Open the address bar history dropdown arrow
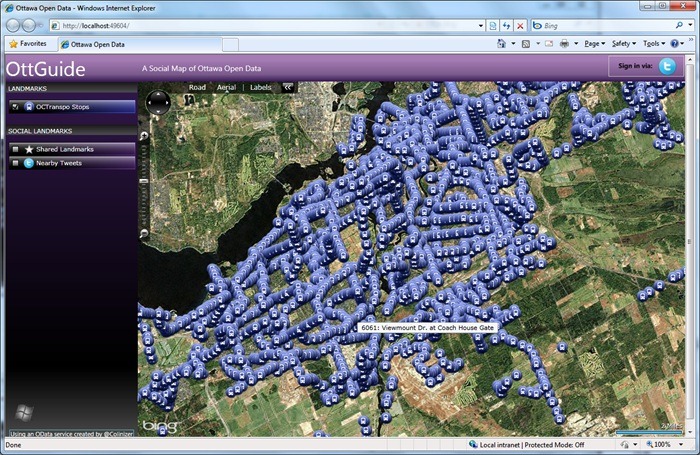The height and width of the screenshot is (455, 700). (481, 26)
